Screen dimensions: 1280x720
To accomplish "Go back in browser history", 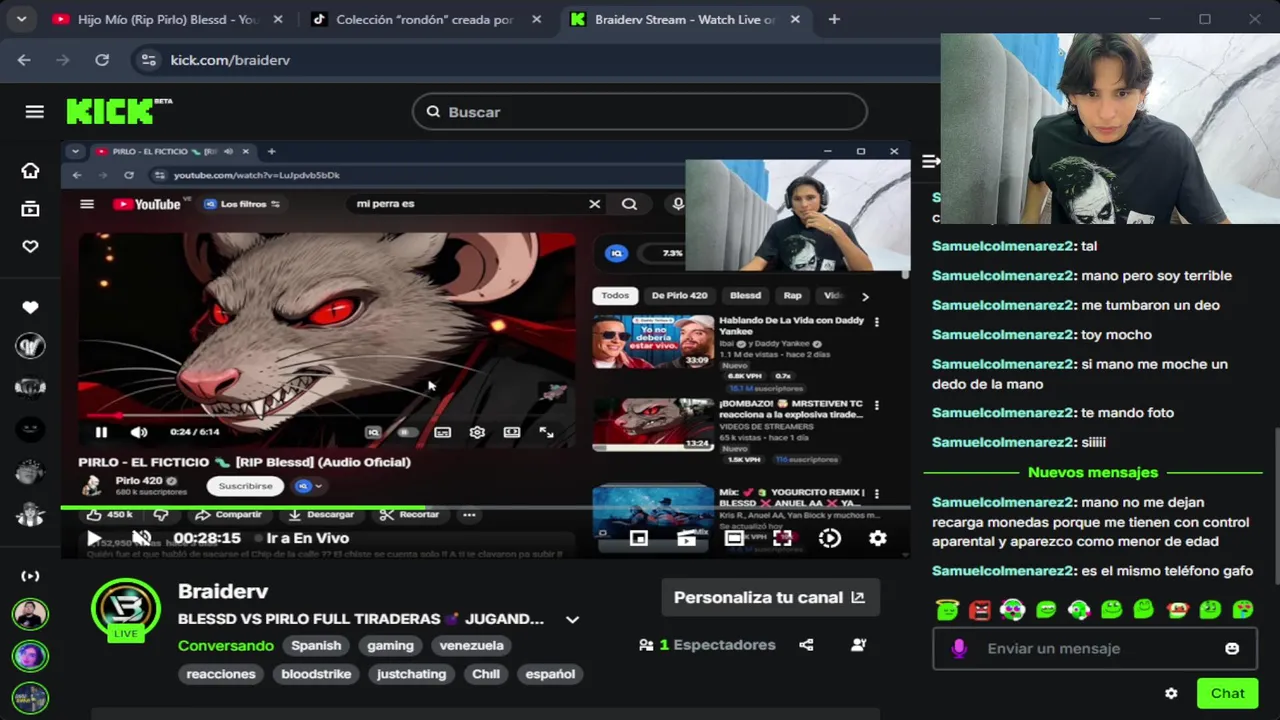I will coord(24,60).
